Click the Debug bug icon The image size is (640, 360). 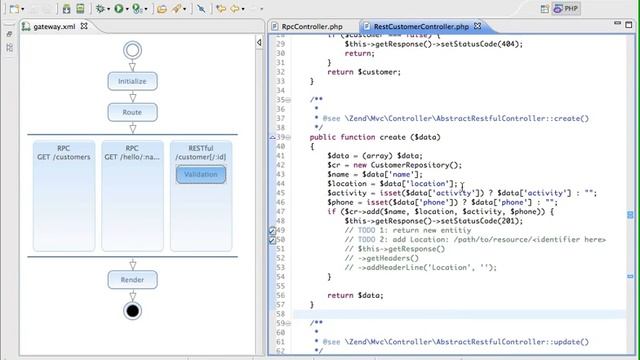click(100, 9)
